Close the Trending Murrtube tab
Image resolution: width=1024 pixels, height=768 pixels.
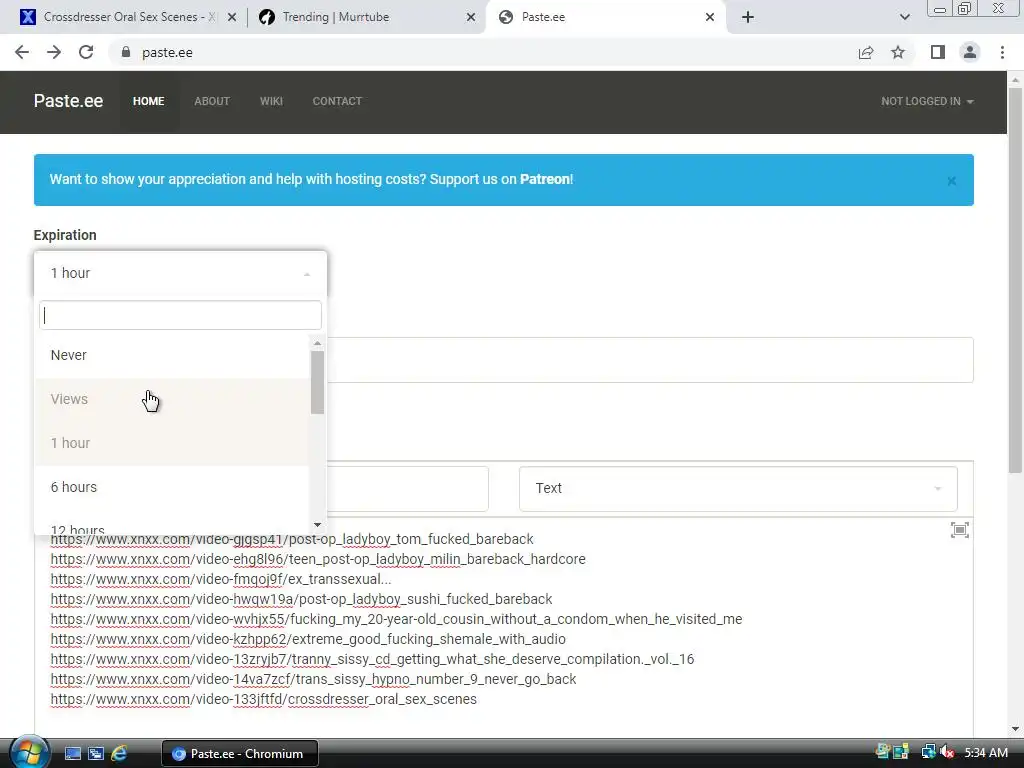pos(471,17)
